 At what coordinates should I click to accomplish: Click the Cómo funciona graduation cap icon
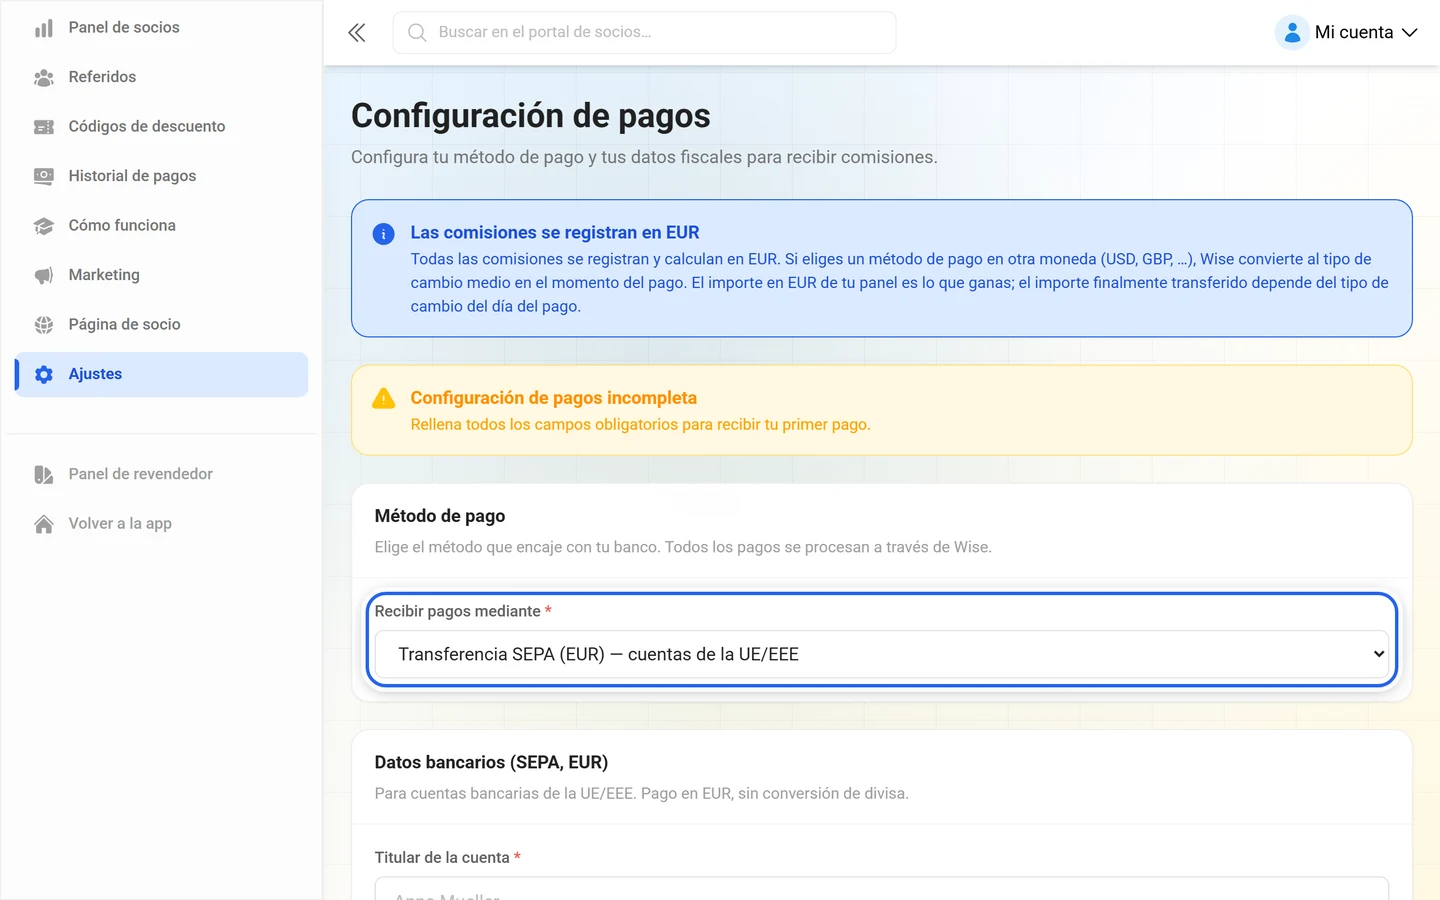point(44,226)
